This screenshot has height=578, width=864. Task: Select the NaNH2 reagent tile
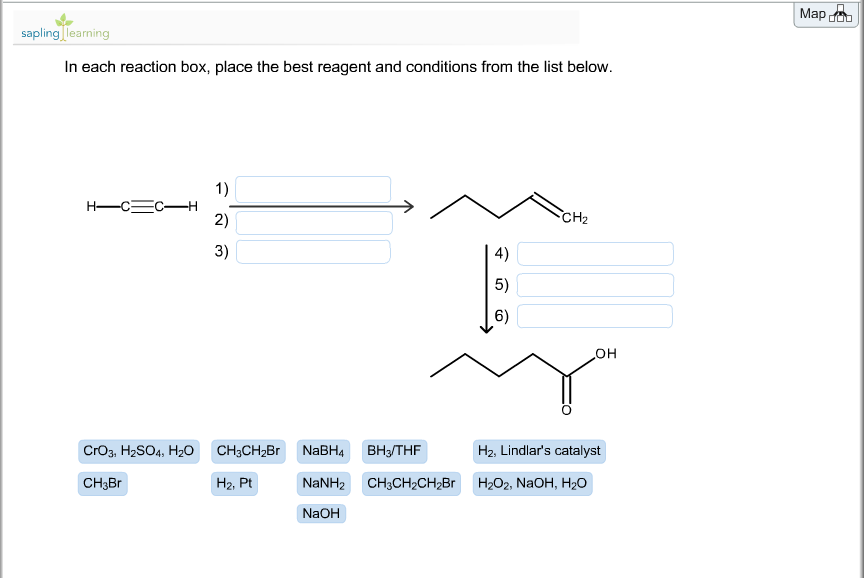(321, 483)
